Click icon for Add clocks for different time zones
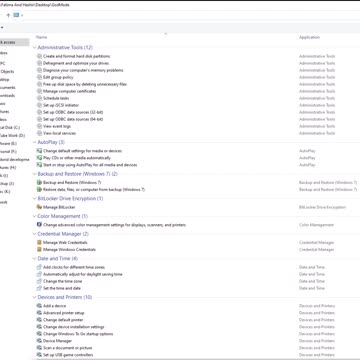This screenshot has width=360, height=360. click(x=39, y=267)
